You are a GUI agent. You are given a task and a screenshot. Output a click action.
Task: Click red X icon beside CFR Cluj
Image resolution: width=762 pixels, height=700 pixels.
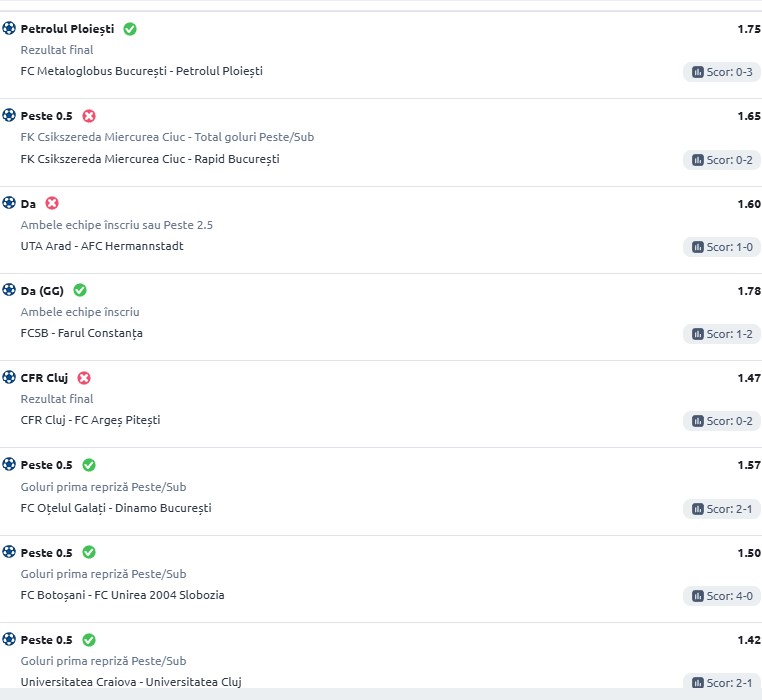(84, 378)
